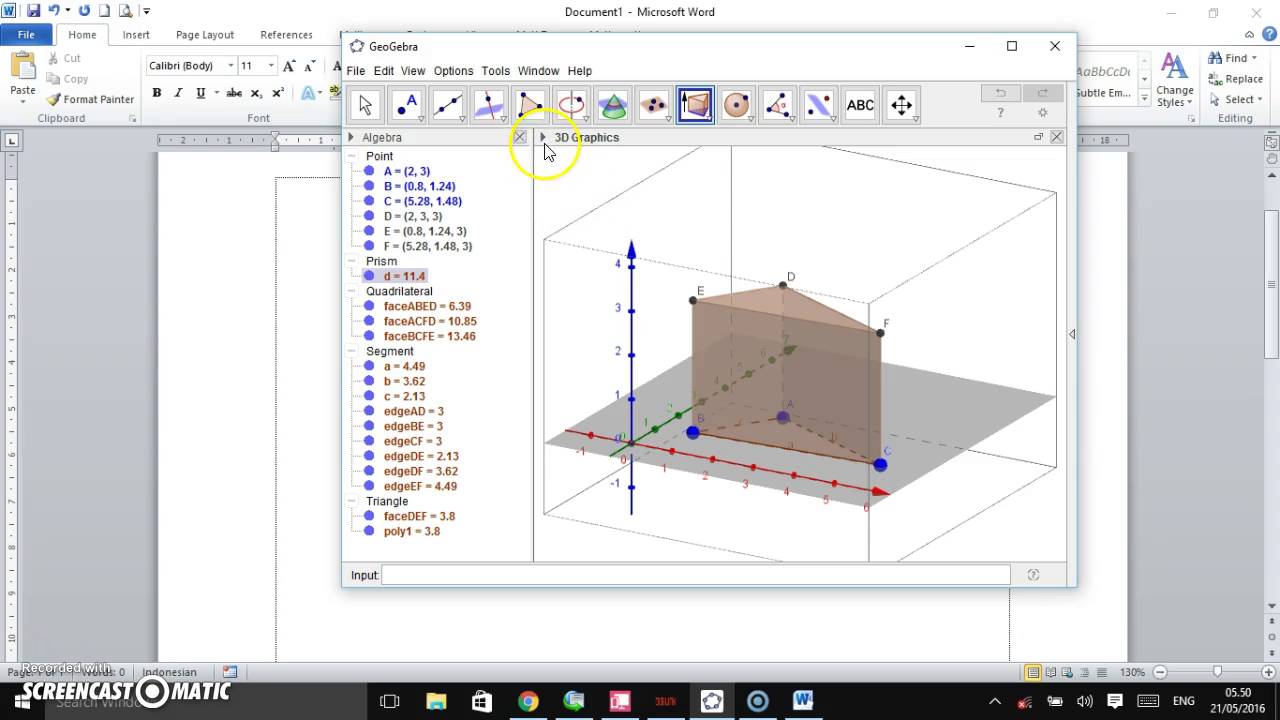Select the Rotate 3D Graphics View tool
The image size is (1280, 720).
click(902, 105)
